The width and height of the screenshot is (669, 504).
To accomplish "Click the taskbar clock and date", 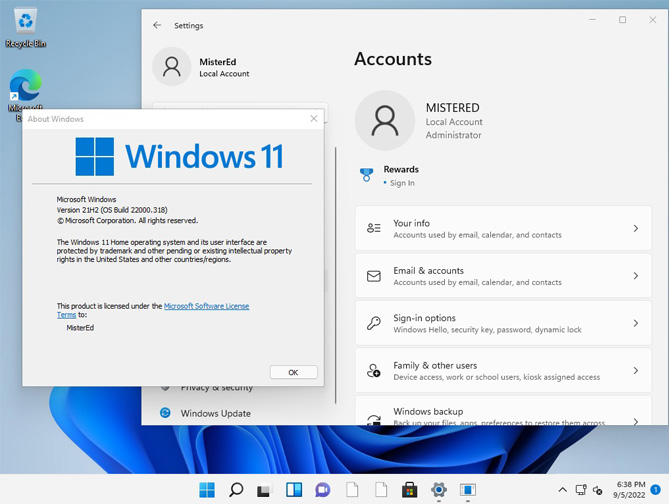I will [x=629, y=489].
